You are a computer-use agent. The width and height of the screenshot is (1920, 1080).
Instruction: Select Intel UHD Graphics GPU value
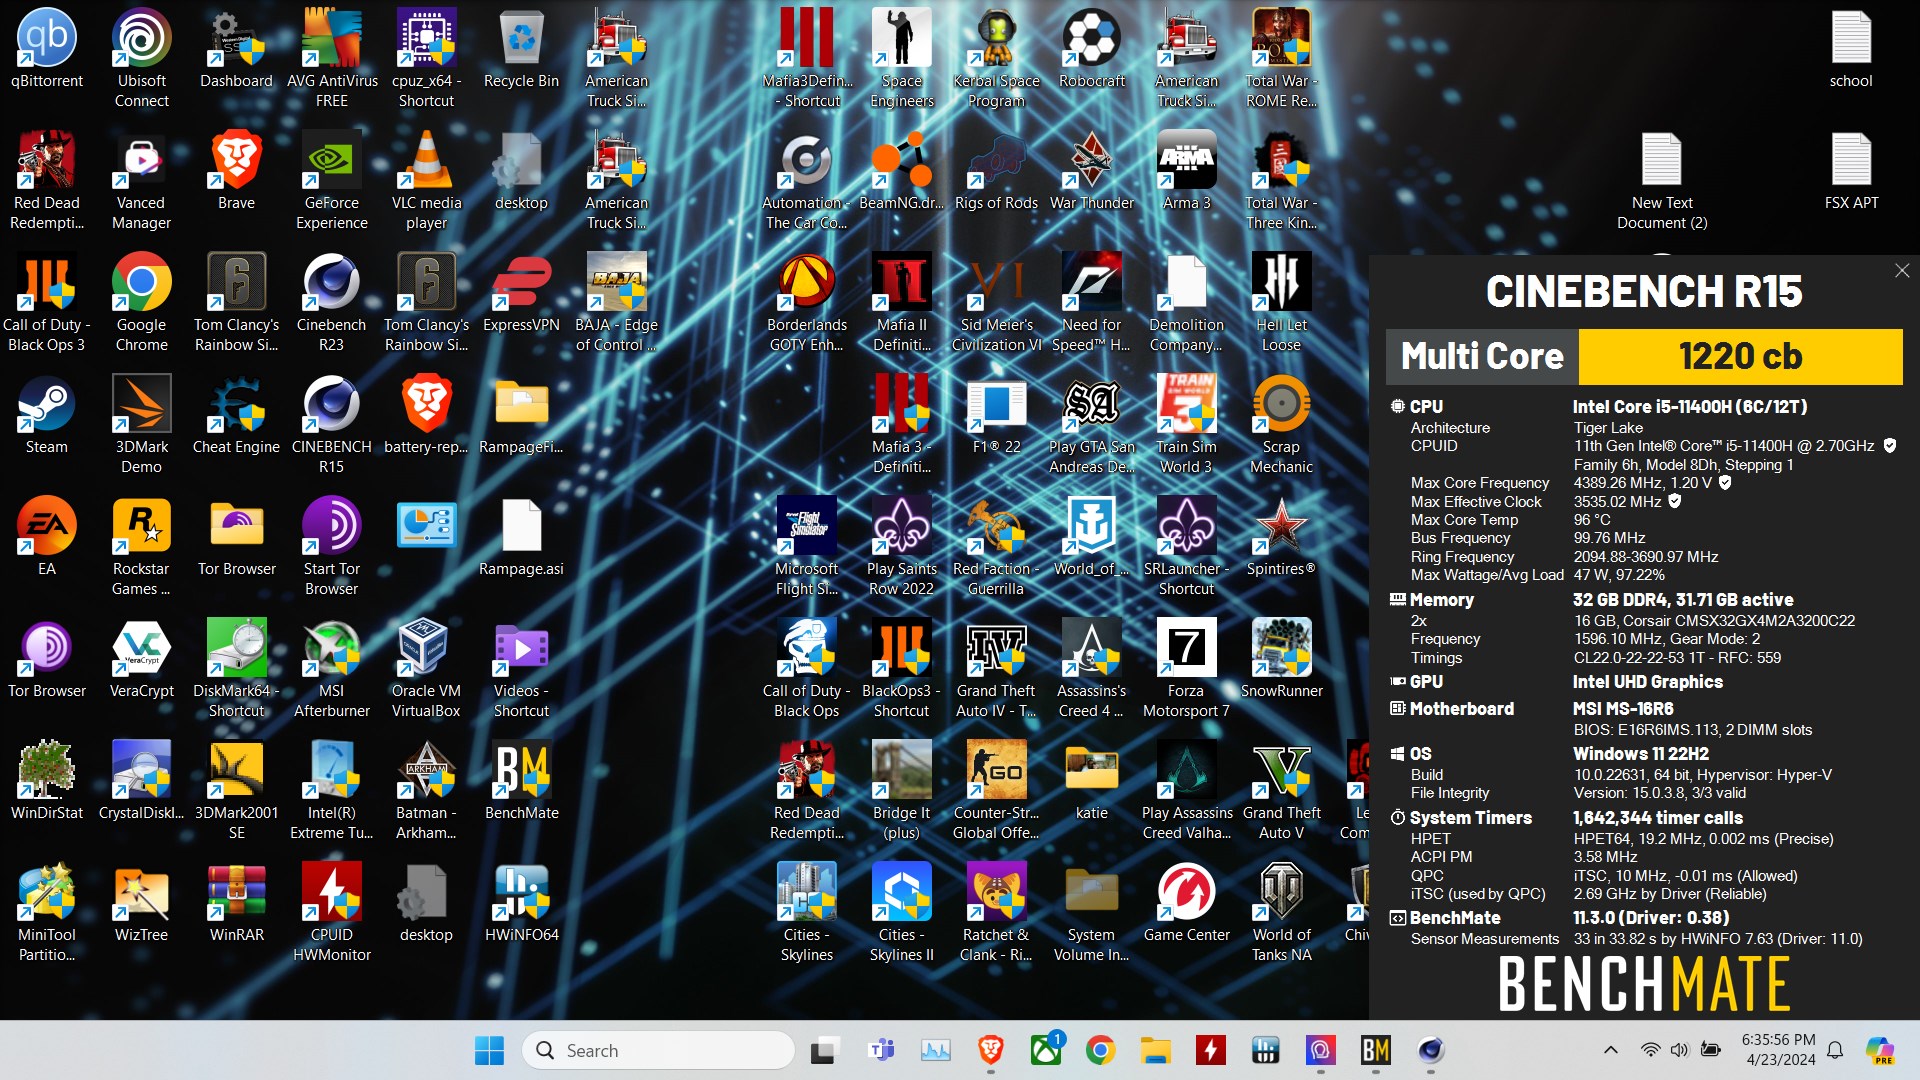(x=1647, y=682)
